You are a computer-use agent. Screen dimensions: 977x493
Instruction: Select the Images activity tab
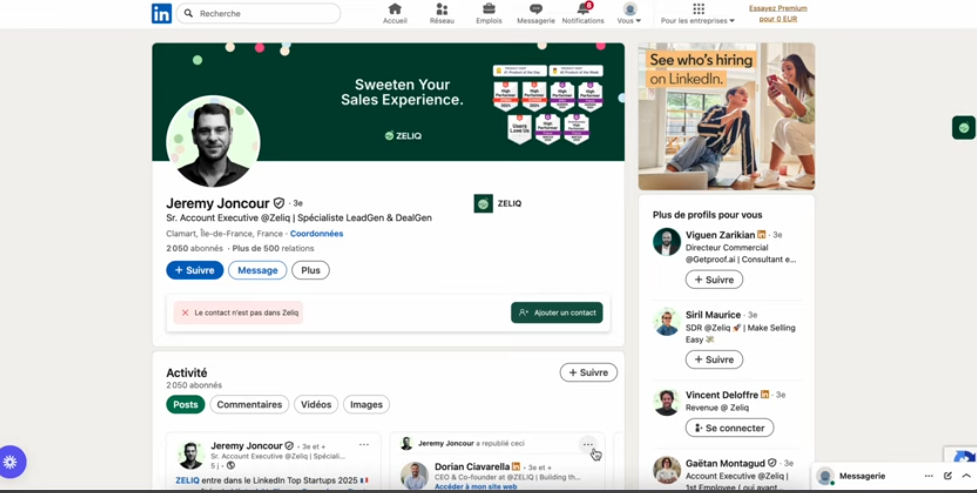[366, 404]
